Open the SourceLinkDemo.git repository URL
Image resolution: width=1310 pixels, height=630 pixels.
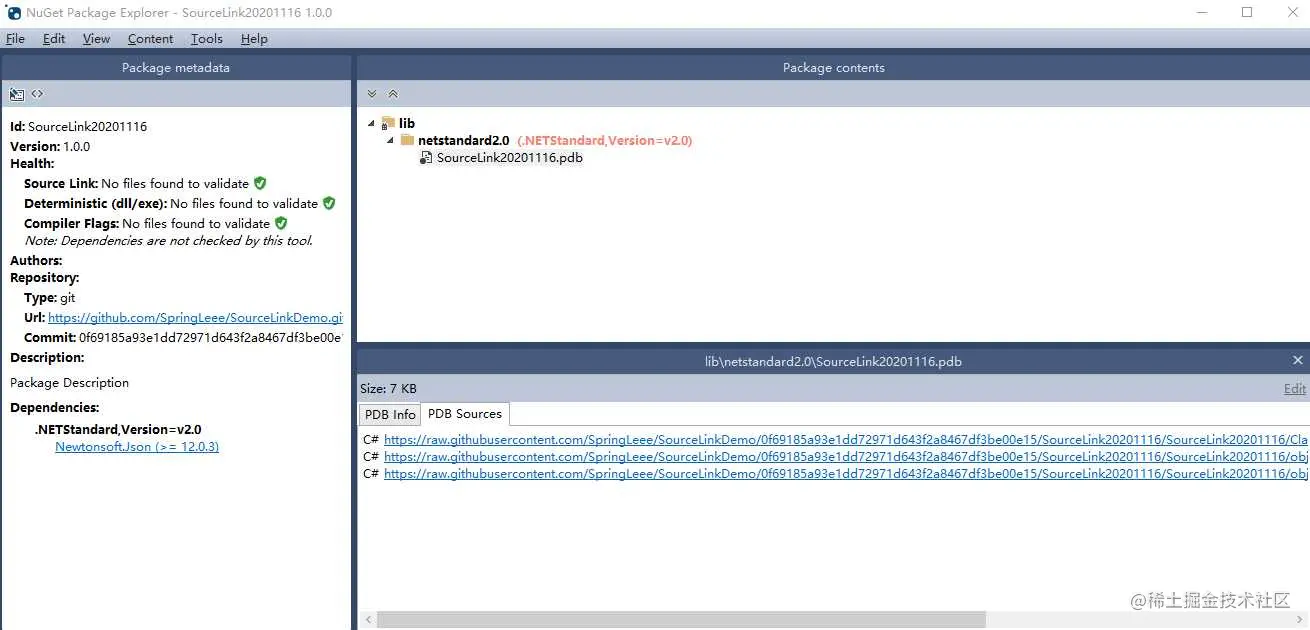click(x=195, y=317)
